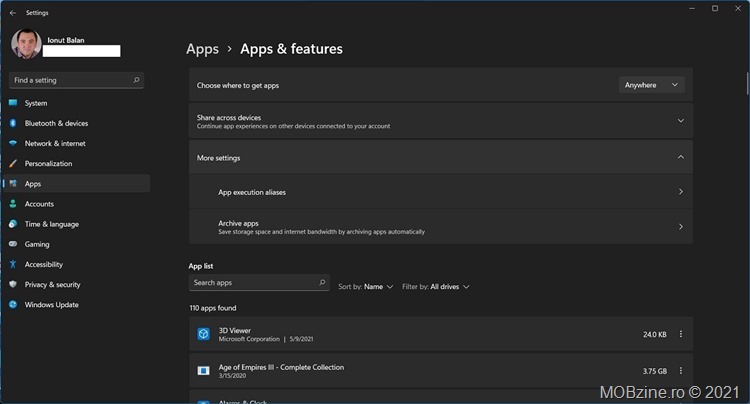Click the 110 apps found text
750x404 pixels.
[x=213, y=308]
